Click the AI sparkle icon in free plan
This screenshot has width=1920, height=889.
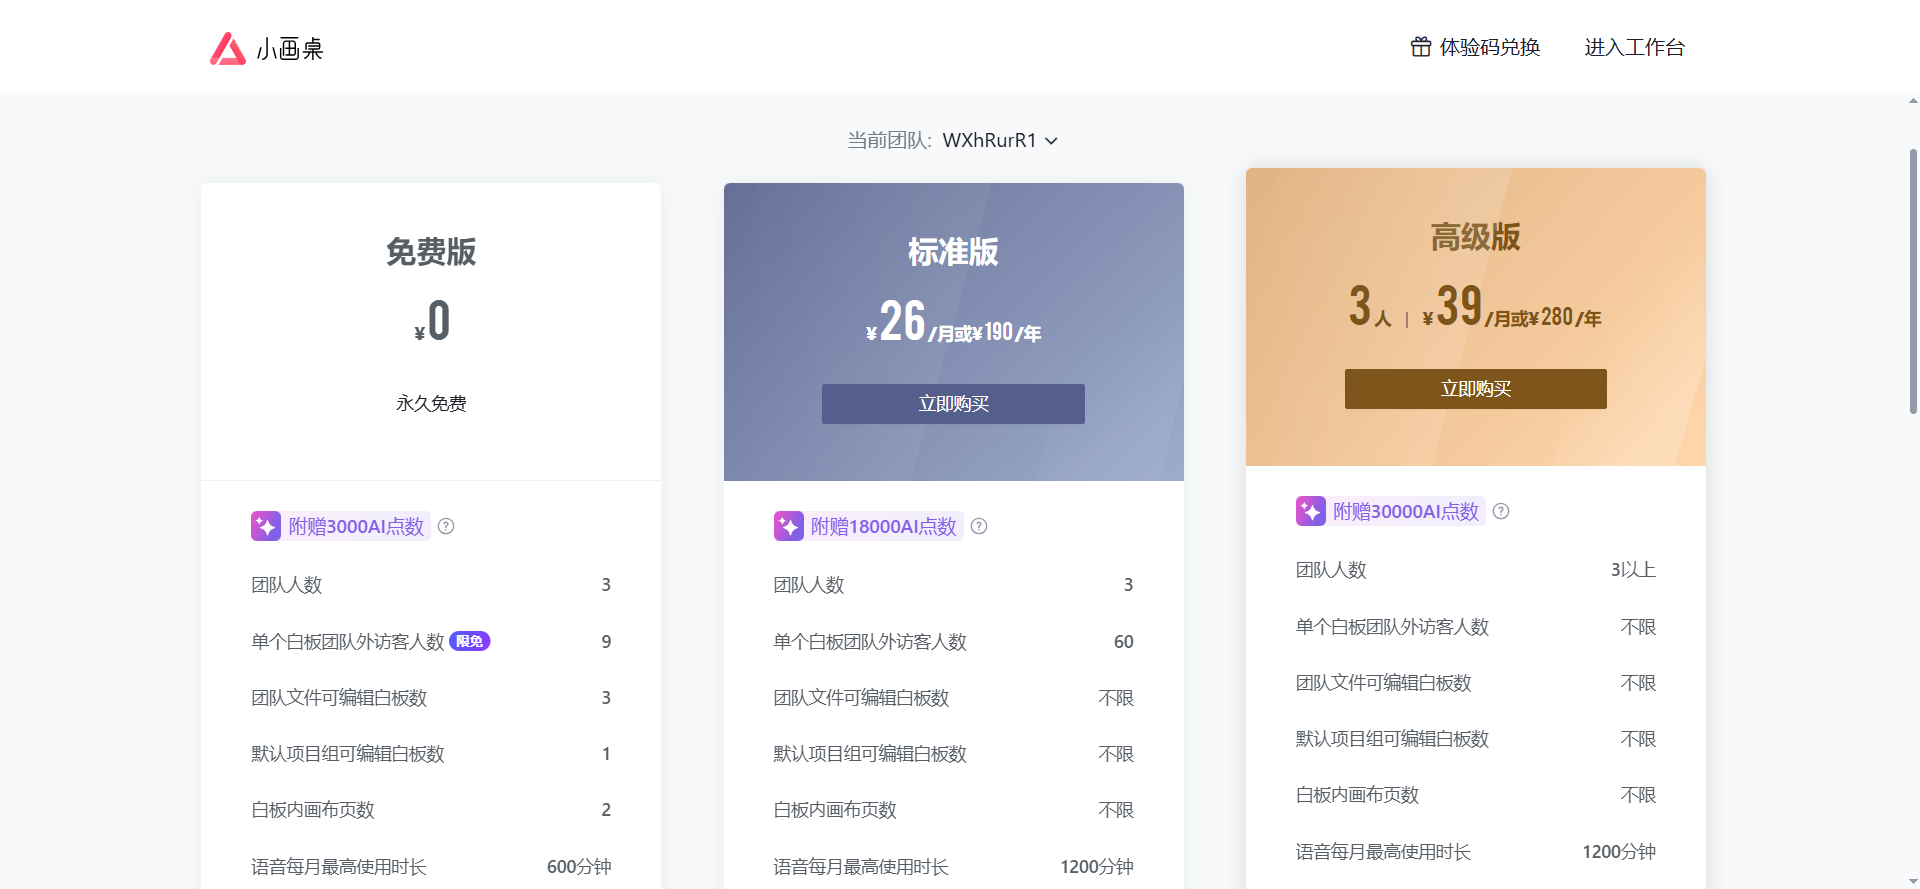[x=266, y=526]
